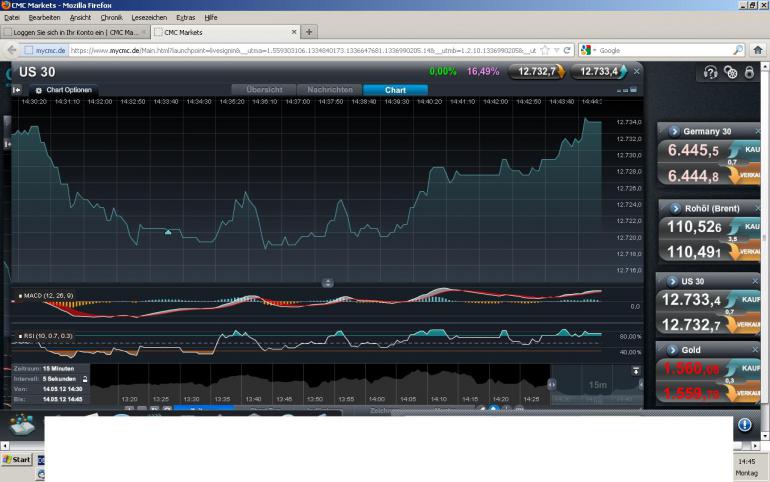Click the app logo icon bottom left
Image resolution: width=770 pixels, height=482 pixels.
pyautogui.click(x=22, y=425)
